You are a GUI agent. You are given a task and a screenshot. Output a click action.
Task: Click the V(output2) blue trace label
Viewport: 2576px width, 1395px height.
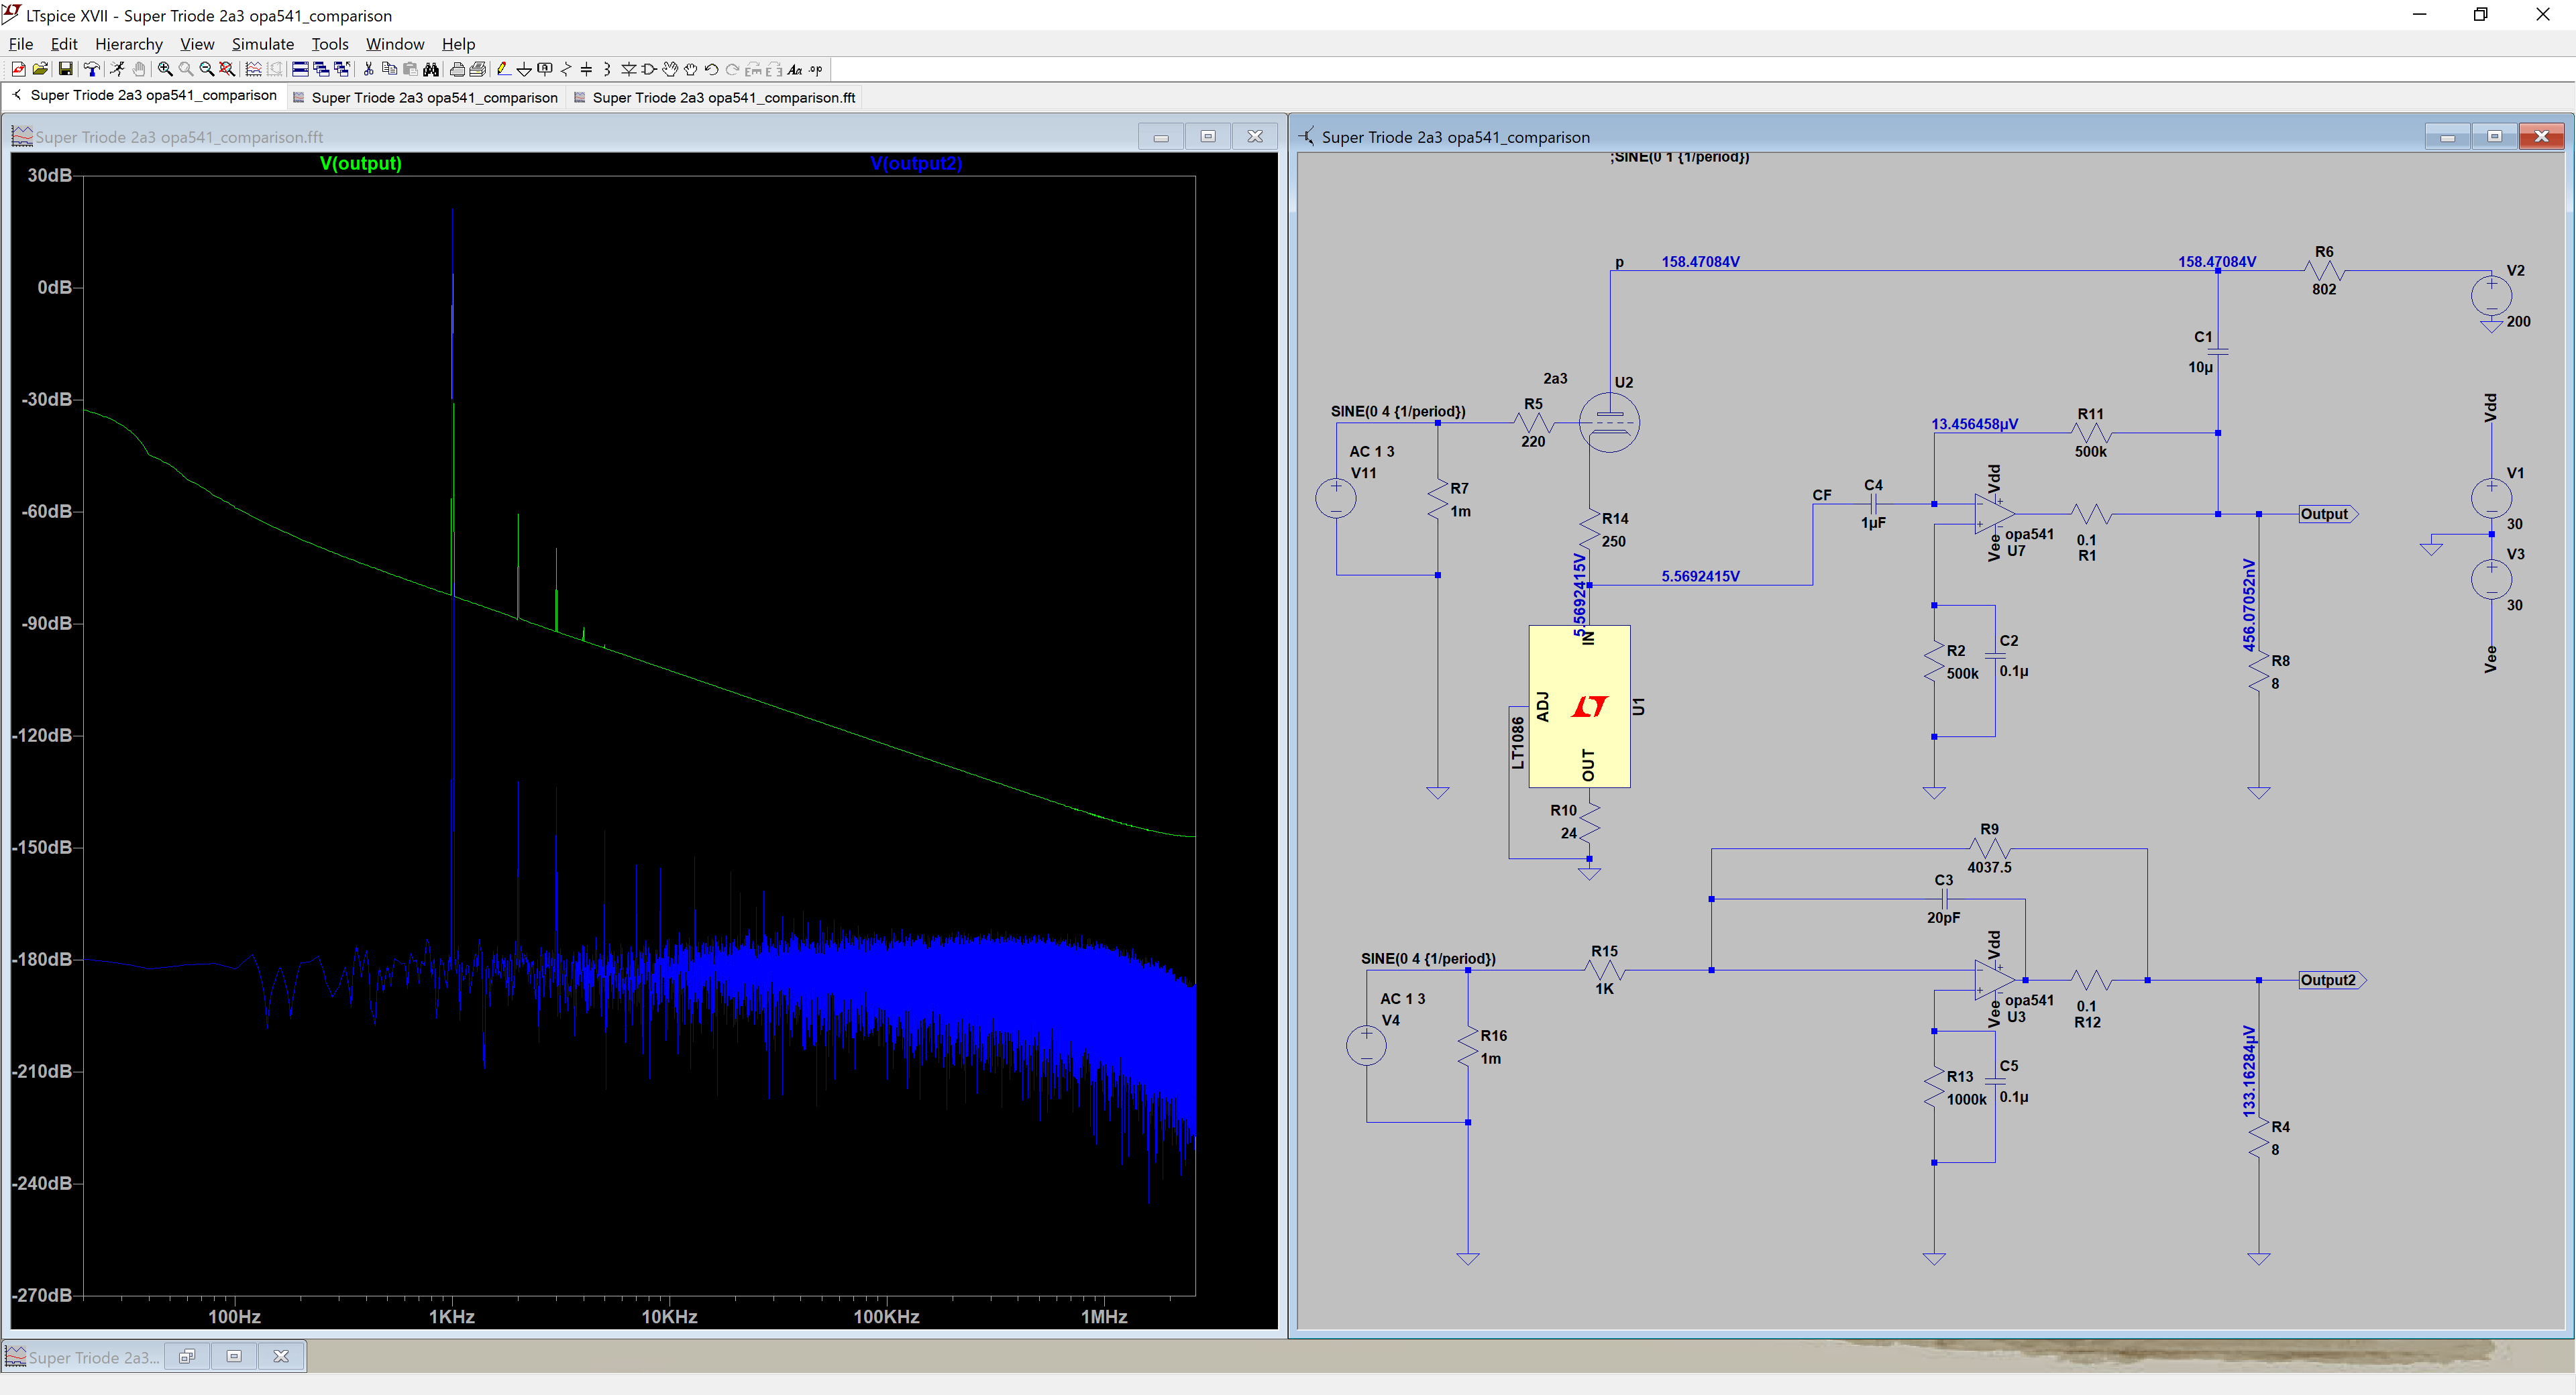(916, 163)
